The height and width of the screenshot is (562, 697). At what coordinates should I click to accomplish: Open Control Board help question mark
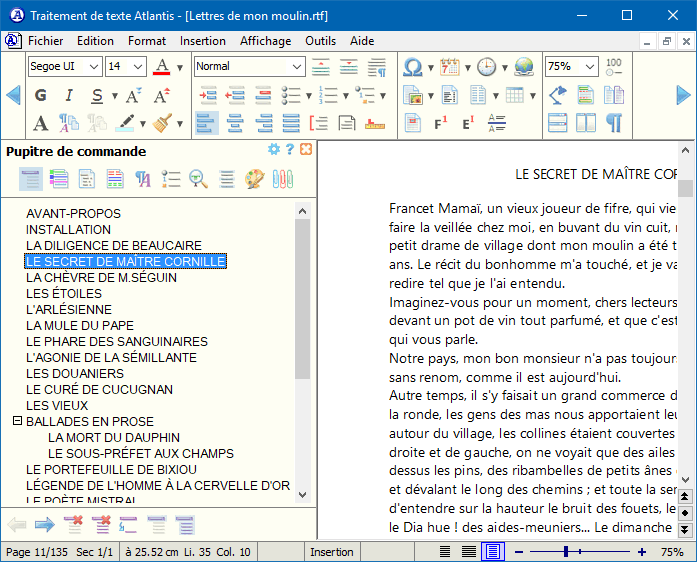(290, 149)
